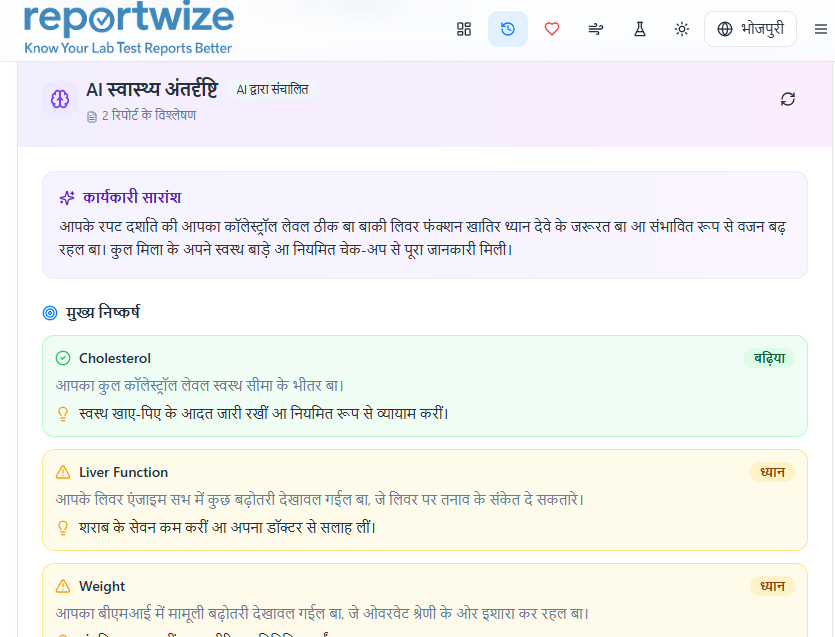Toggle the theme with the sun icon
Viewport: 835px width, 637px height.
[x=682, y=29]
